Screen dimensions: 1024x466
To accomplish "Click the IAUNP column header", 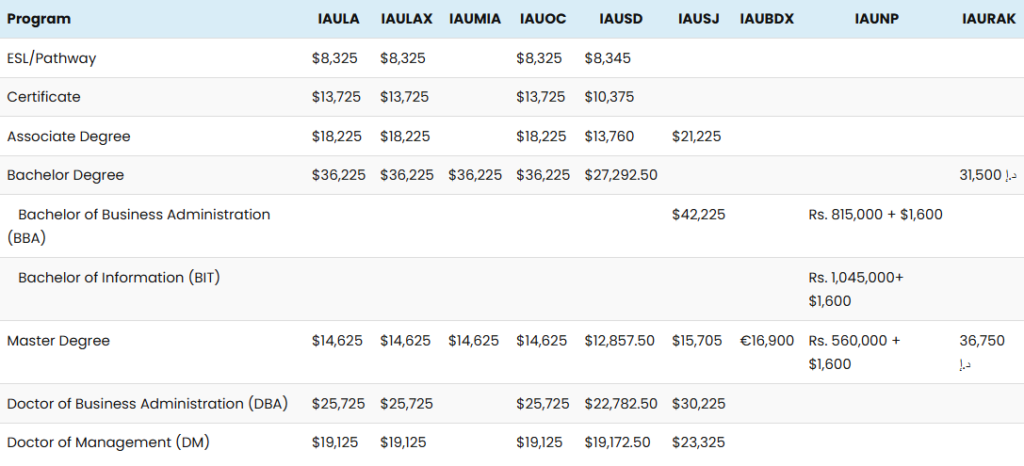I will [x=876, y=19].
